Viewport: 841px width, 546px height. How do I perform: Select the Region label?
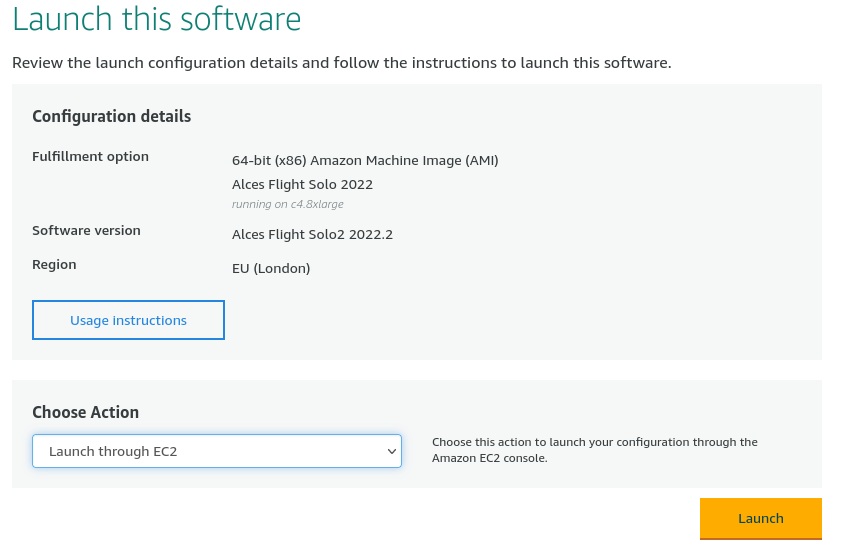(x=54, y=265)
